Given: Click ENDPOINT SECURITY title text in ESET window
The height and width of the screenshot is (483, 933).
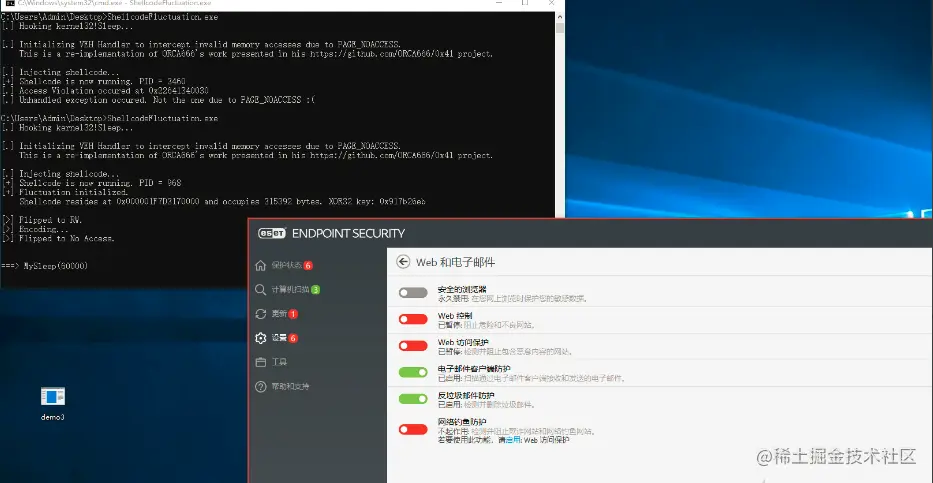Looking at the screenshot, I should 348,233.
